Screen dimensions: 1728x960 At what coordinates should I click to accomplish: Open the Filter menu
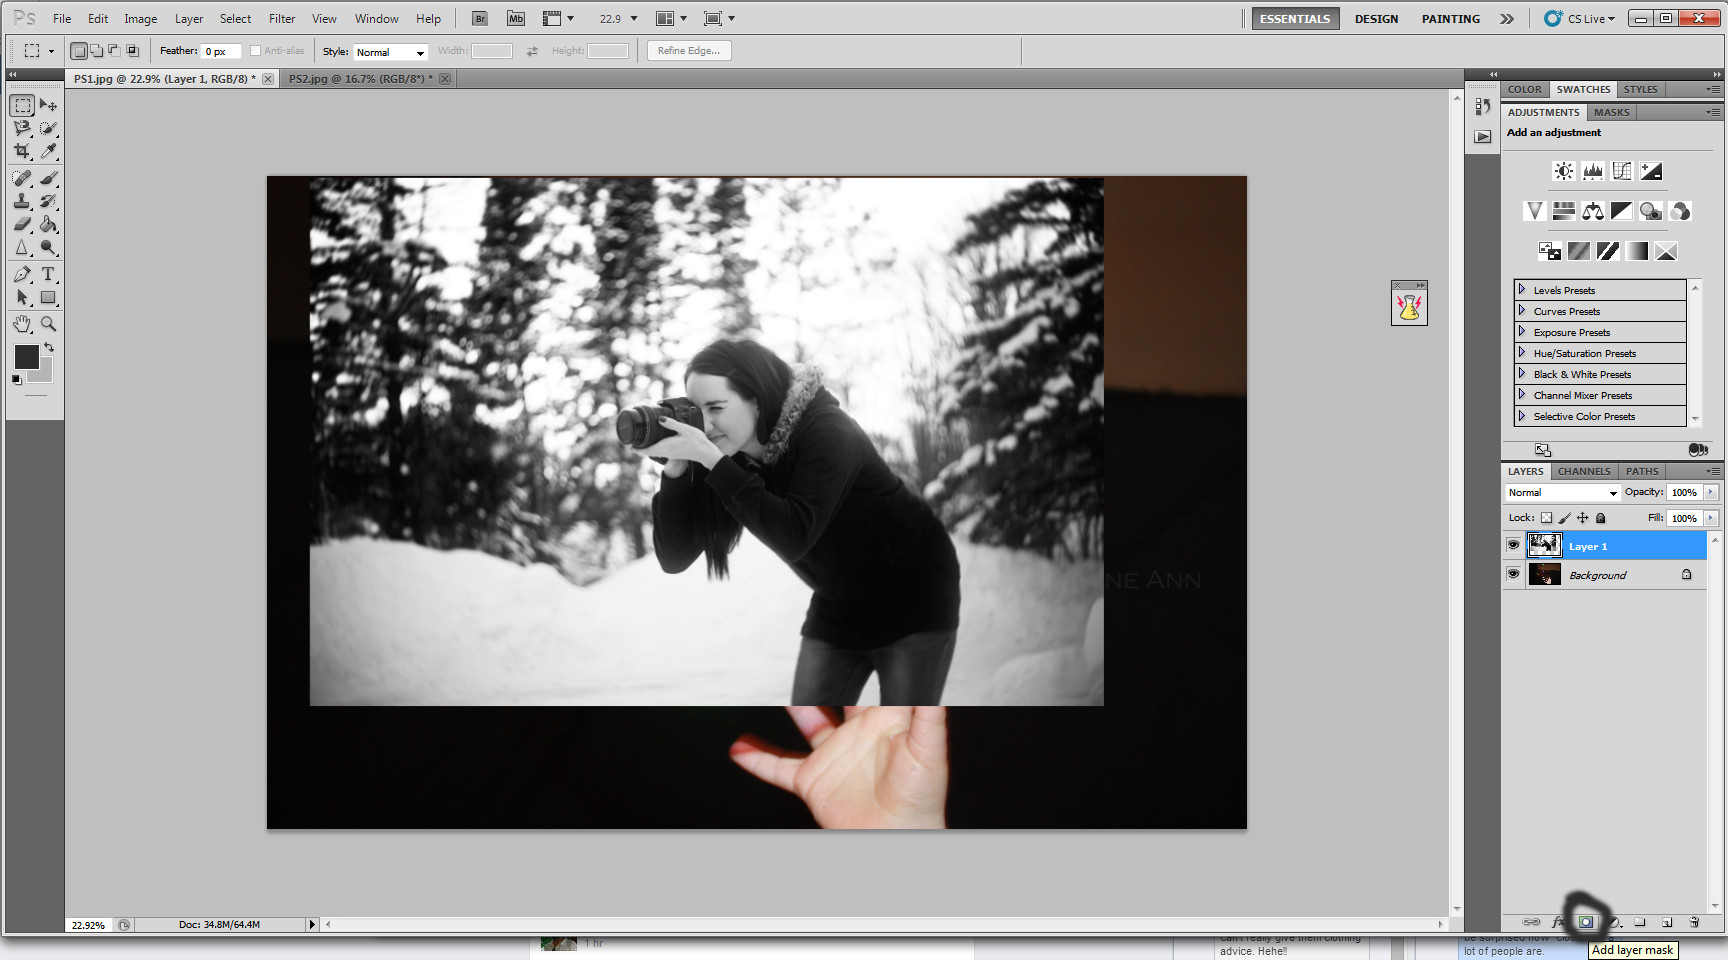click(282, 19)
